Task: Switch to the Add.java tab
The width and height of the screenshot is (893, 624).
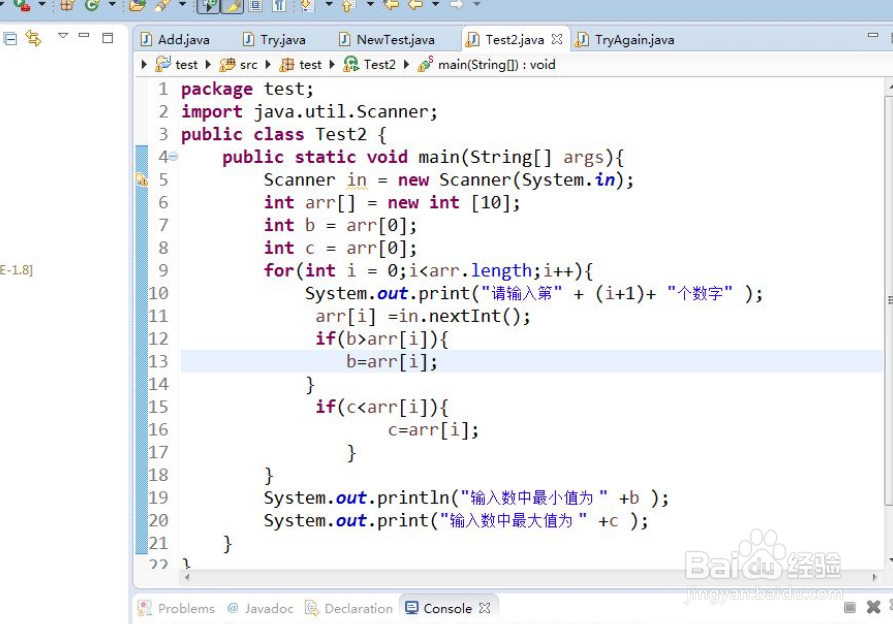Action: [x=175, y=39]
